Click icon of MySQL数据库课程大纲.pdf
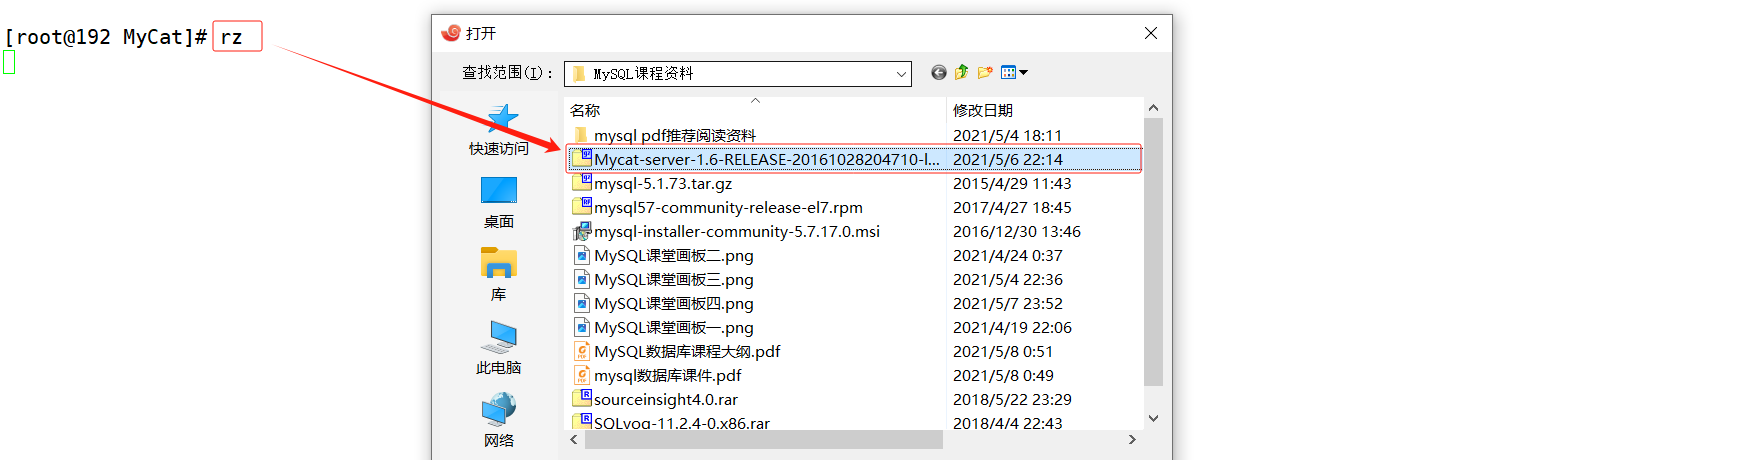 point(581,351)
